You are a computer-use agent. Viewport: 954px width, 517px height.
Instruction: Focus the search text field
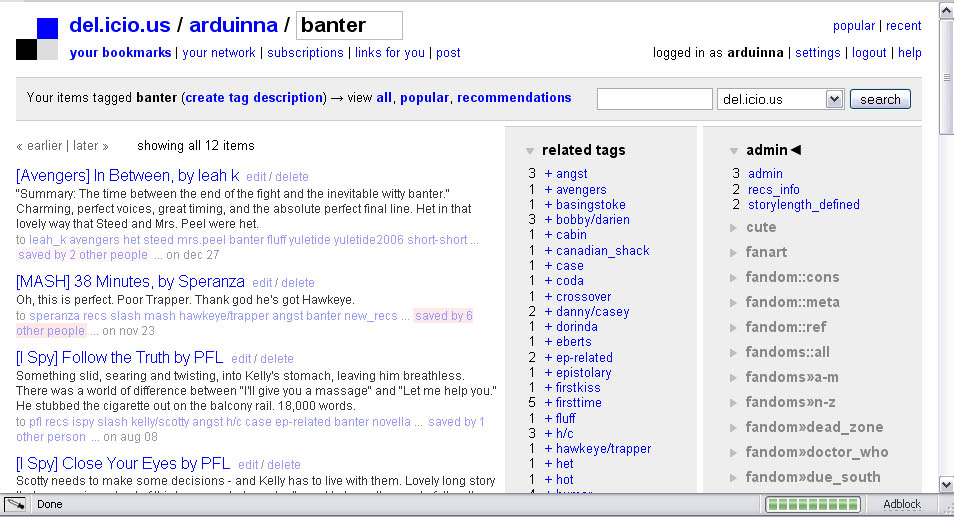654,99
